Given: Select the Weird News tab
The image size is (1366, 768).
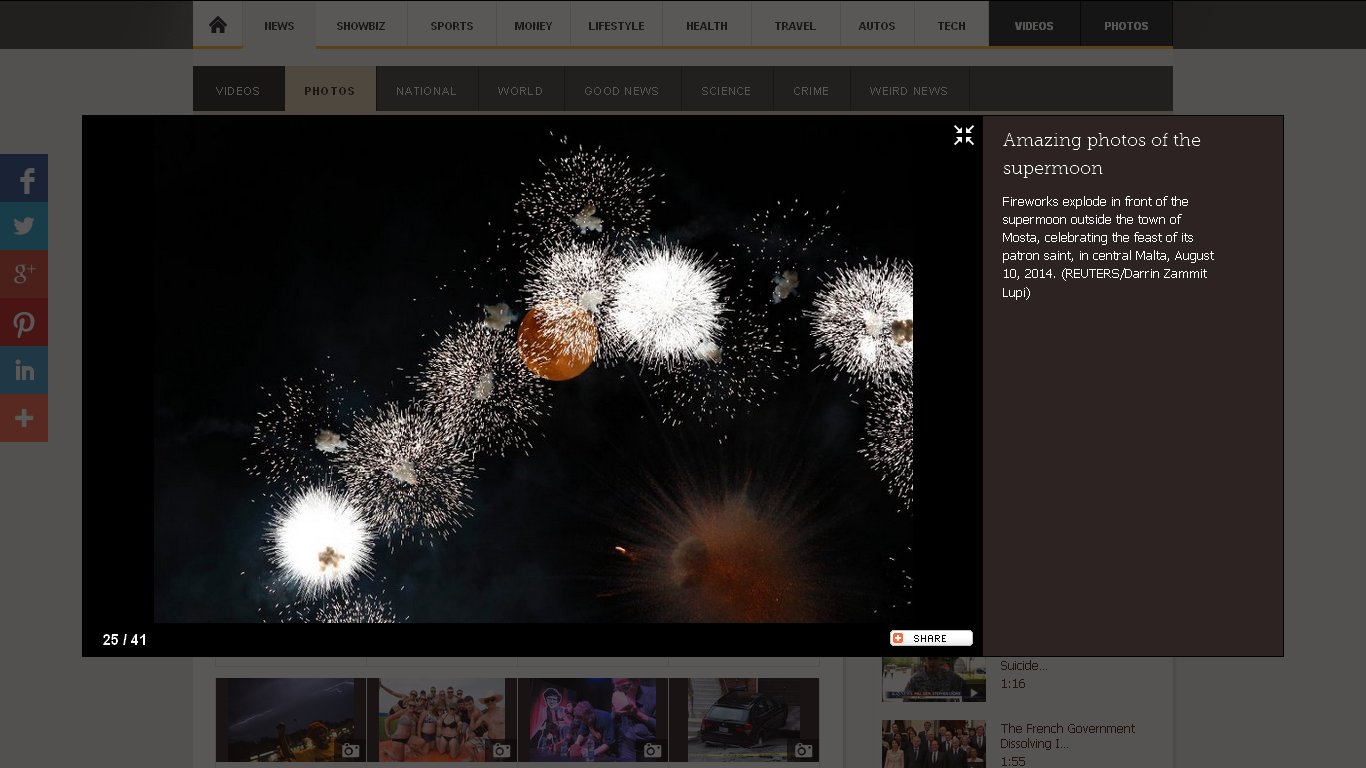Looking at the screenshot, I should [908, 91].
